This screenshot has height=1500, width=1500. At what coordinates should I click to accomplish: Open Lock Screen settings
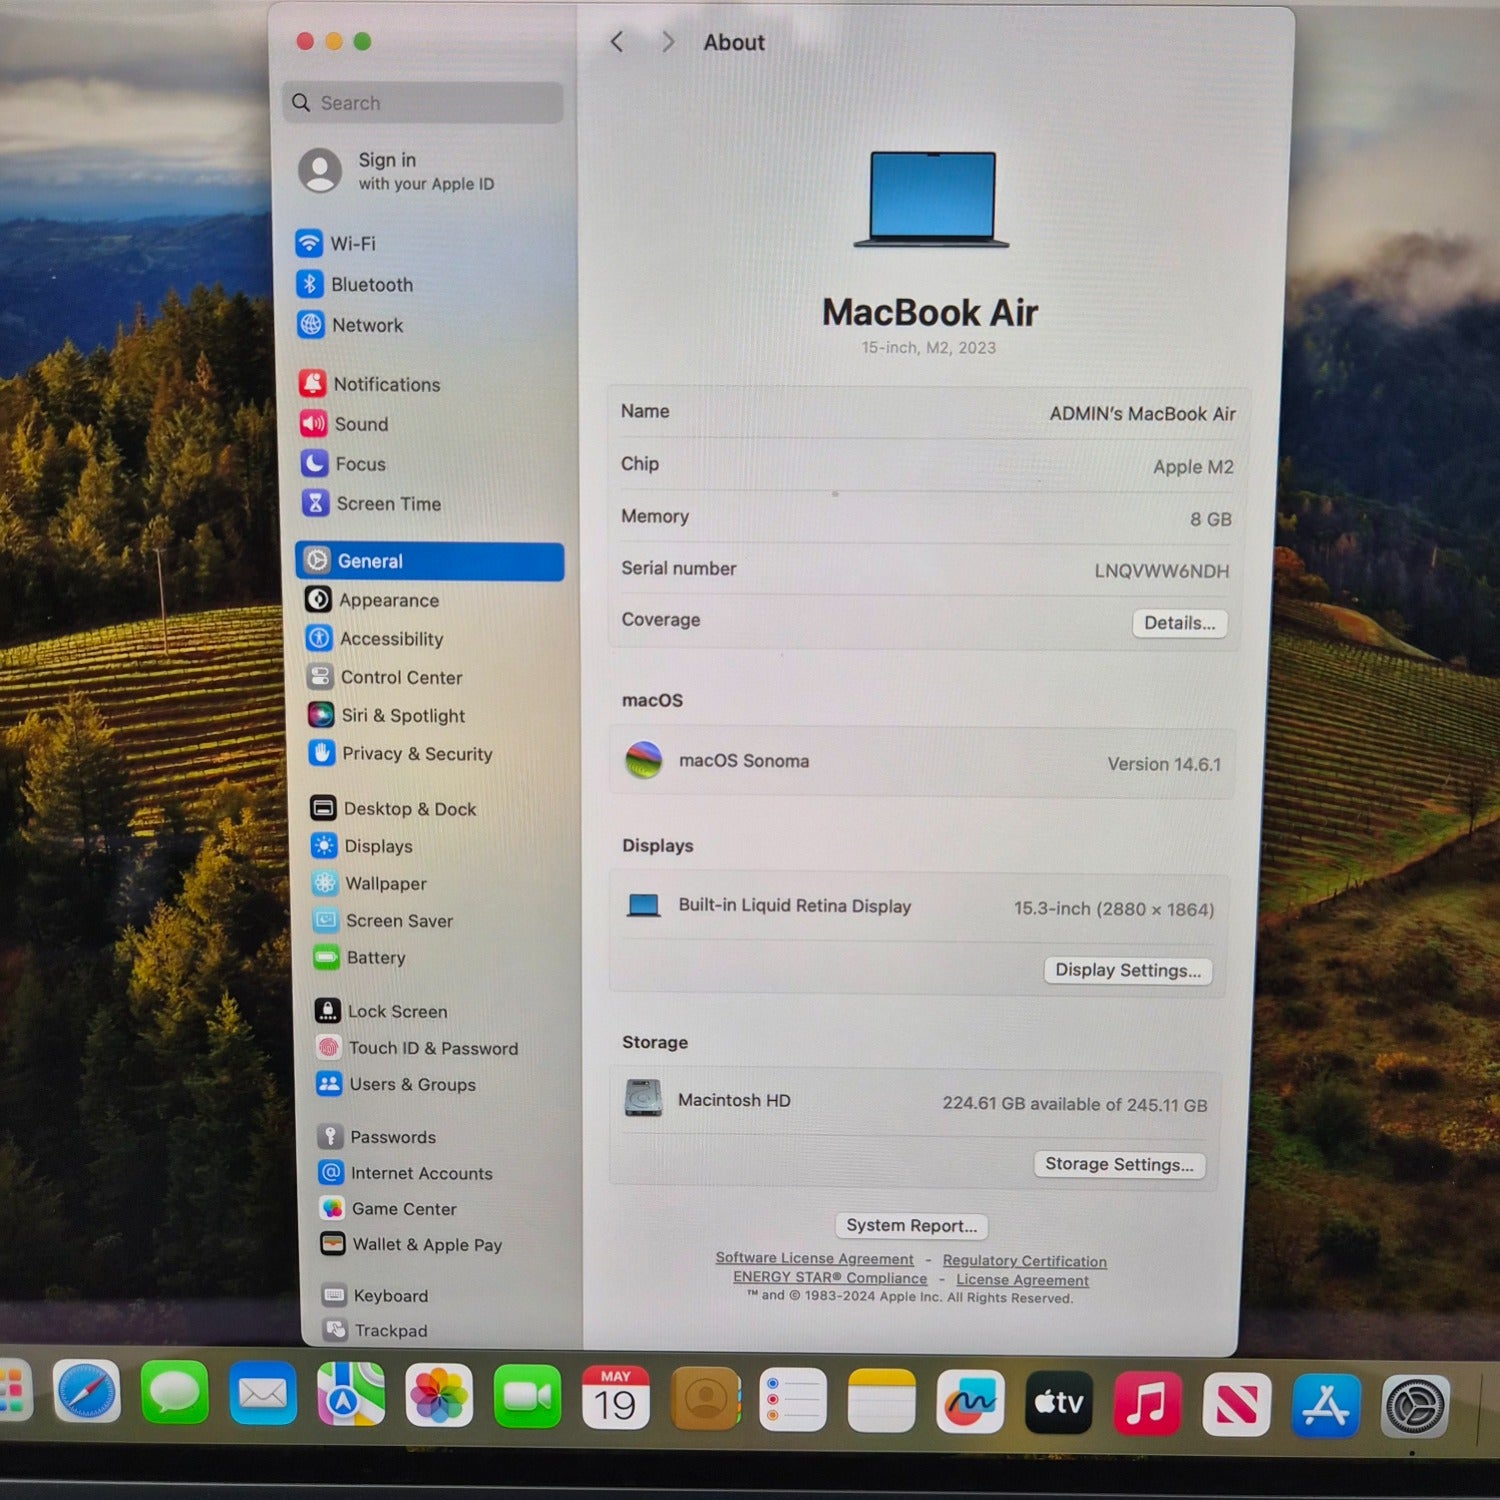pos(381,1011)
